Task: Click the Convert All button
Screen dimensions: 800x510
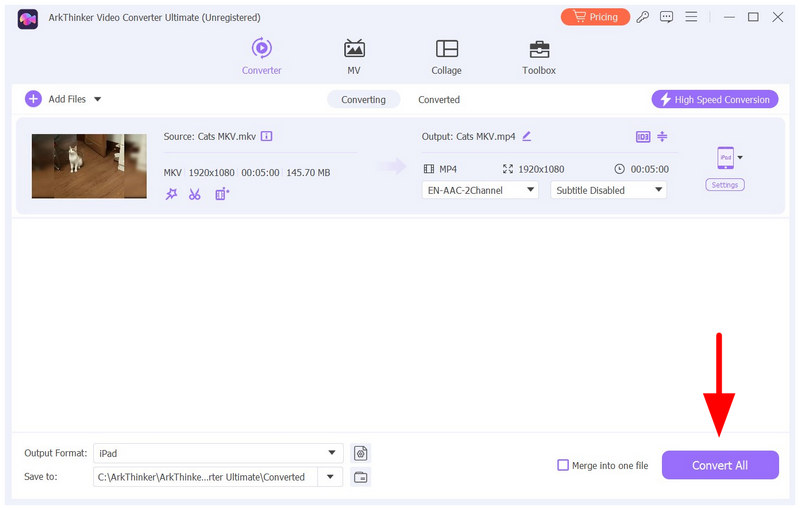Action: coord(720,465)
